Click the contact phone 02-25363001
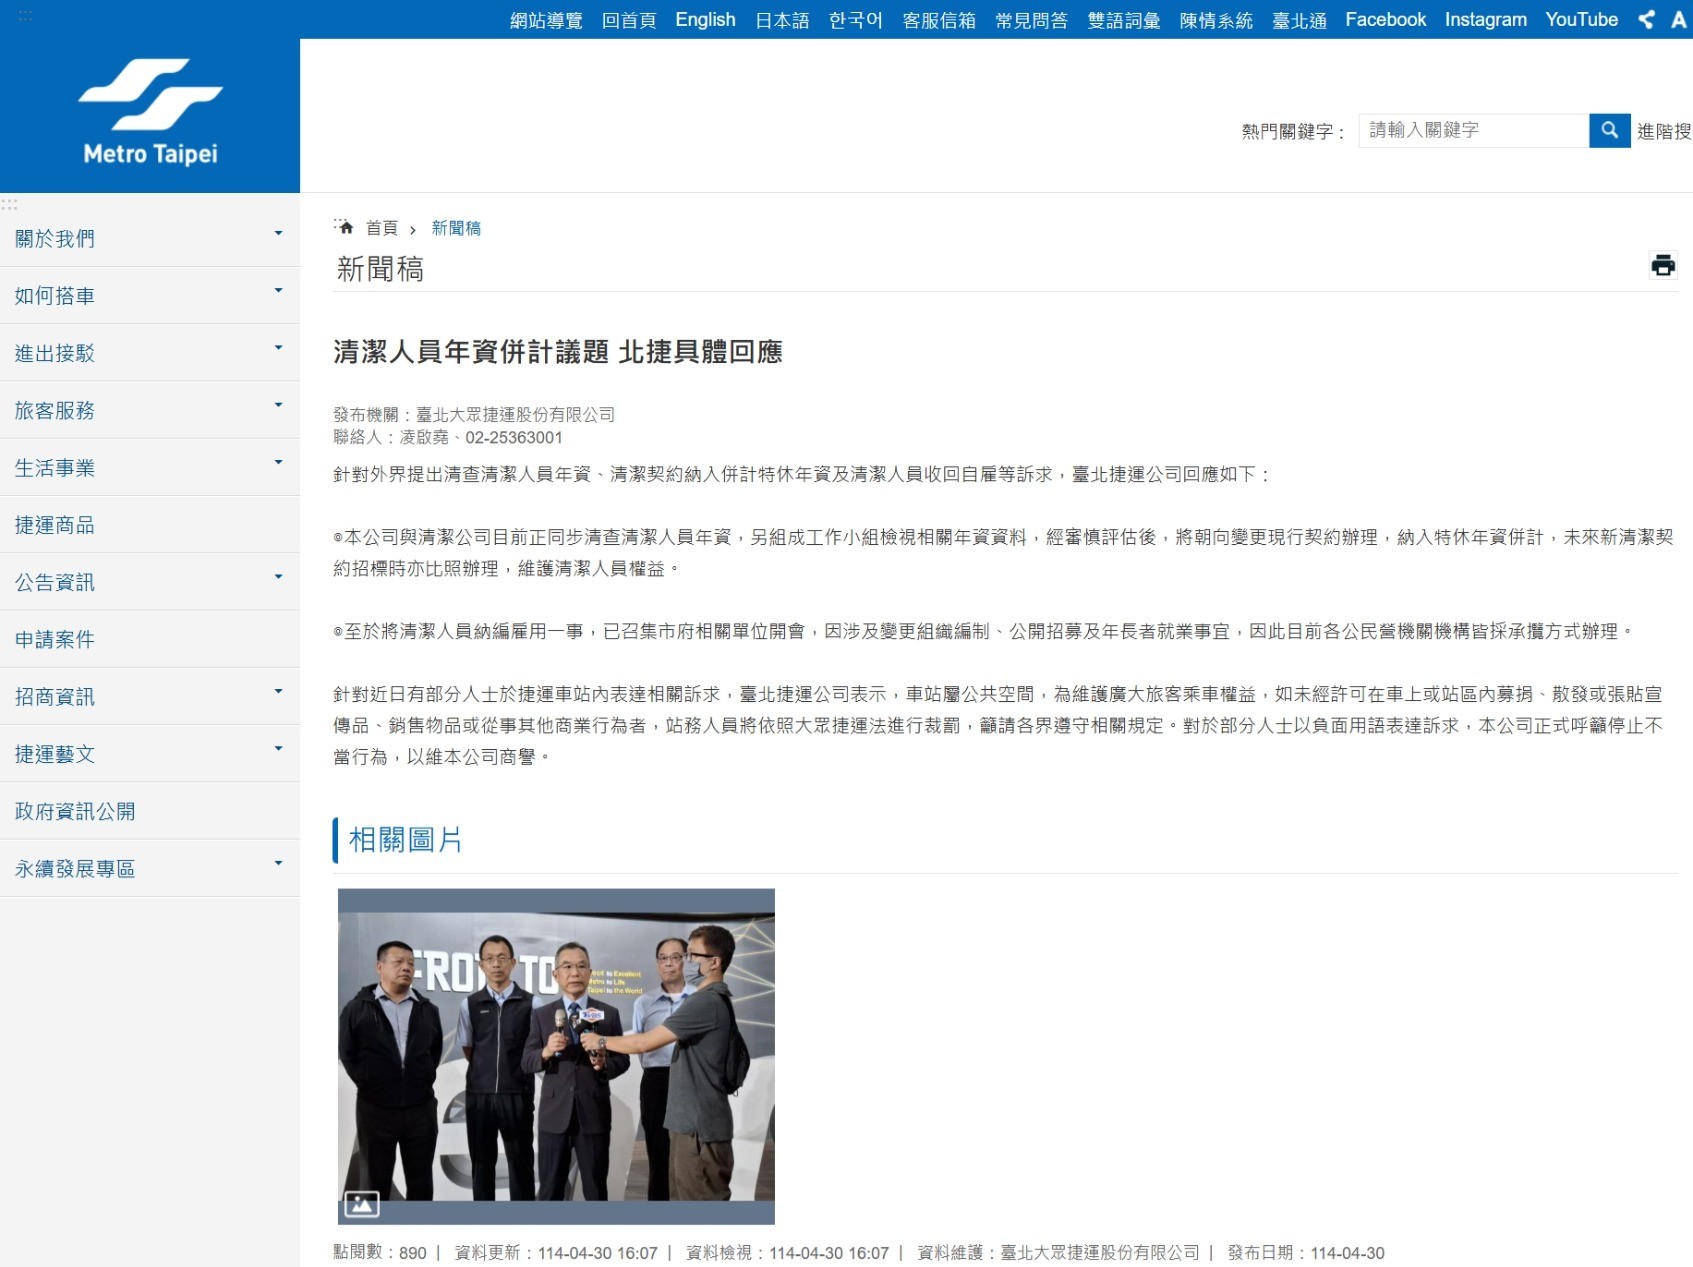The image size is (1693, 1267). [514, 437]
